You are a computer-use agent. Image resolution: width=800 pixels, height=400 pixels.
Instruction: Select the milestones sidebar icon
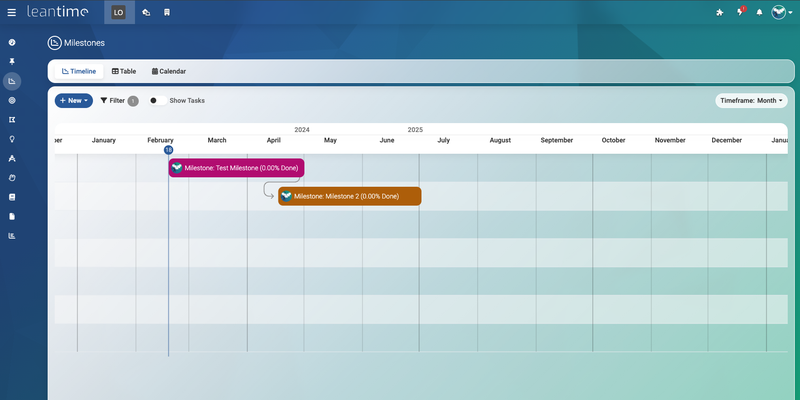pos(12,81)
